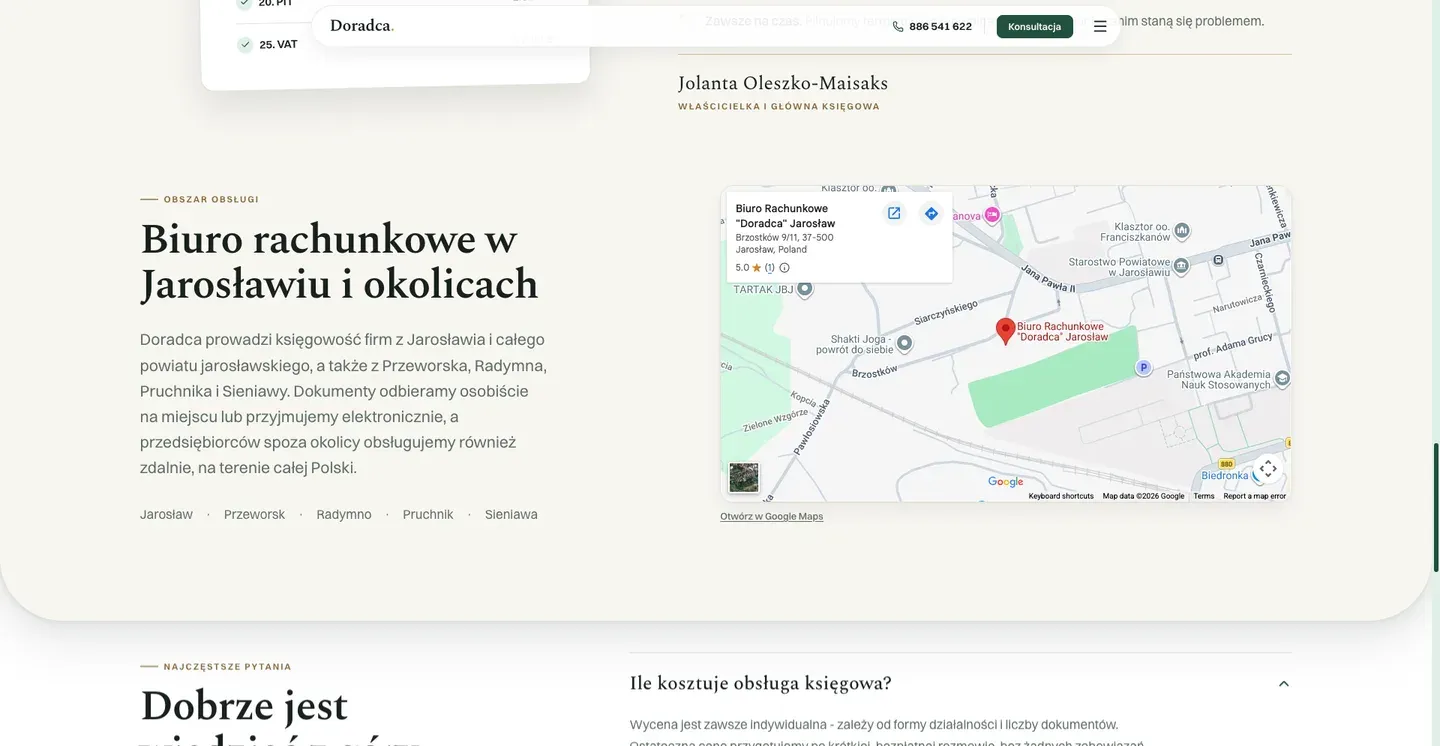Open Keyboard shortcuts on map
The width and height of the screenshot is (1440, 746).
tap(1061, 496)
